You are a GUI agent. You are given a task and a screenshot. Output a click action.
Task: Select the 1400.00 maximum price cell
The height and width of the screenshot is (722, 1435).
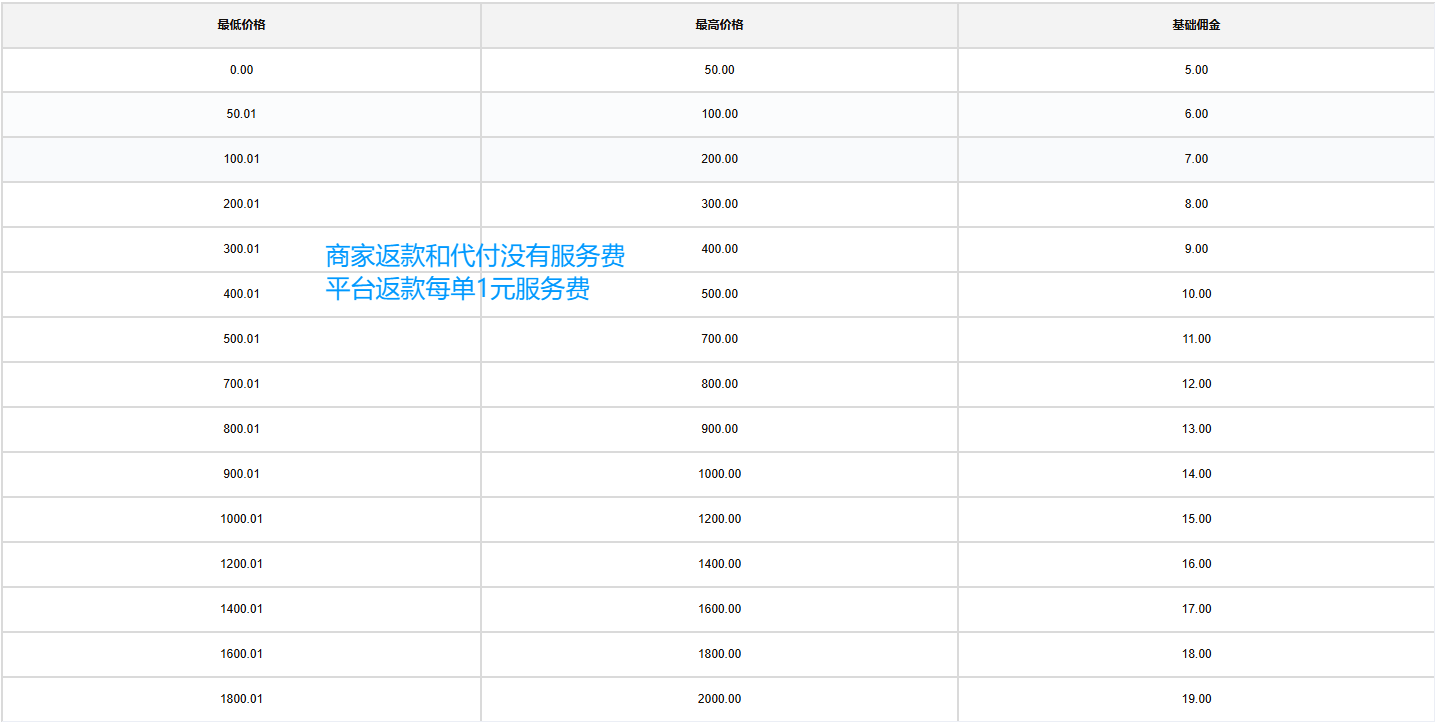pyautogui.click(x=719, y=564)
